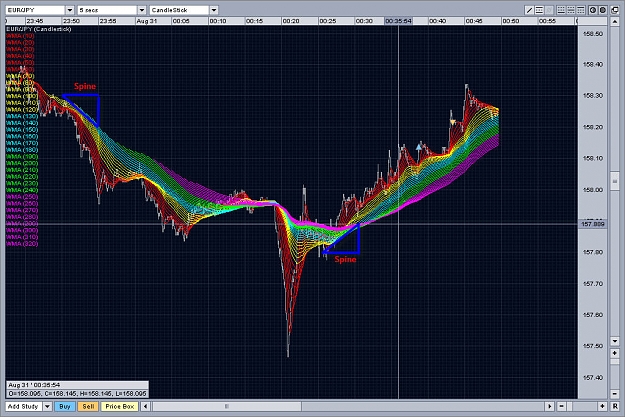Select the WMA (120) study label
Image resolution: width=625 pixels, height=417 pixels.
coord(22,110)
